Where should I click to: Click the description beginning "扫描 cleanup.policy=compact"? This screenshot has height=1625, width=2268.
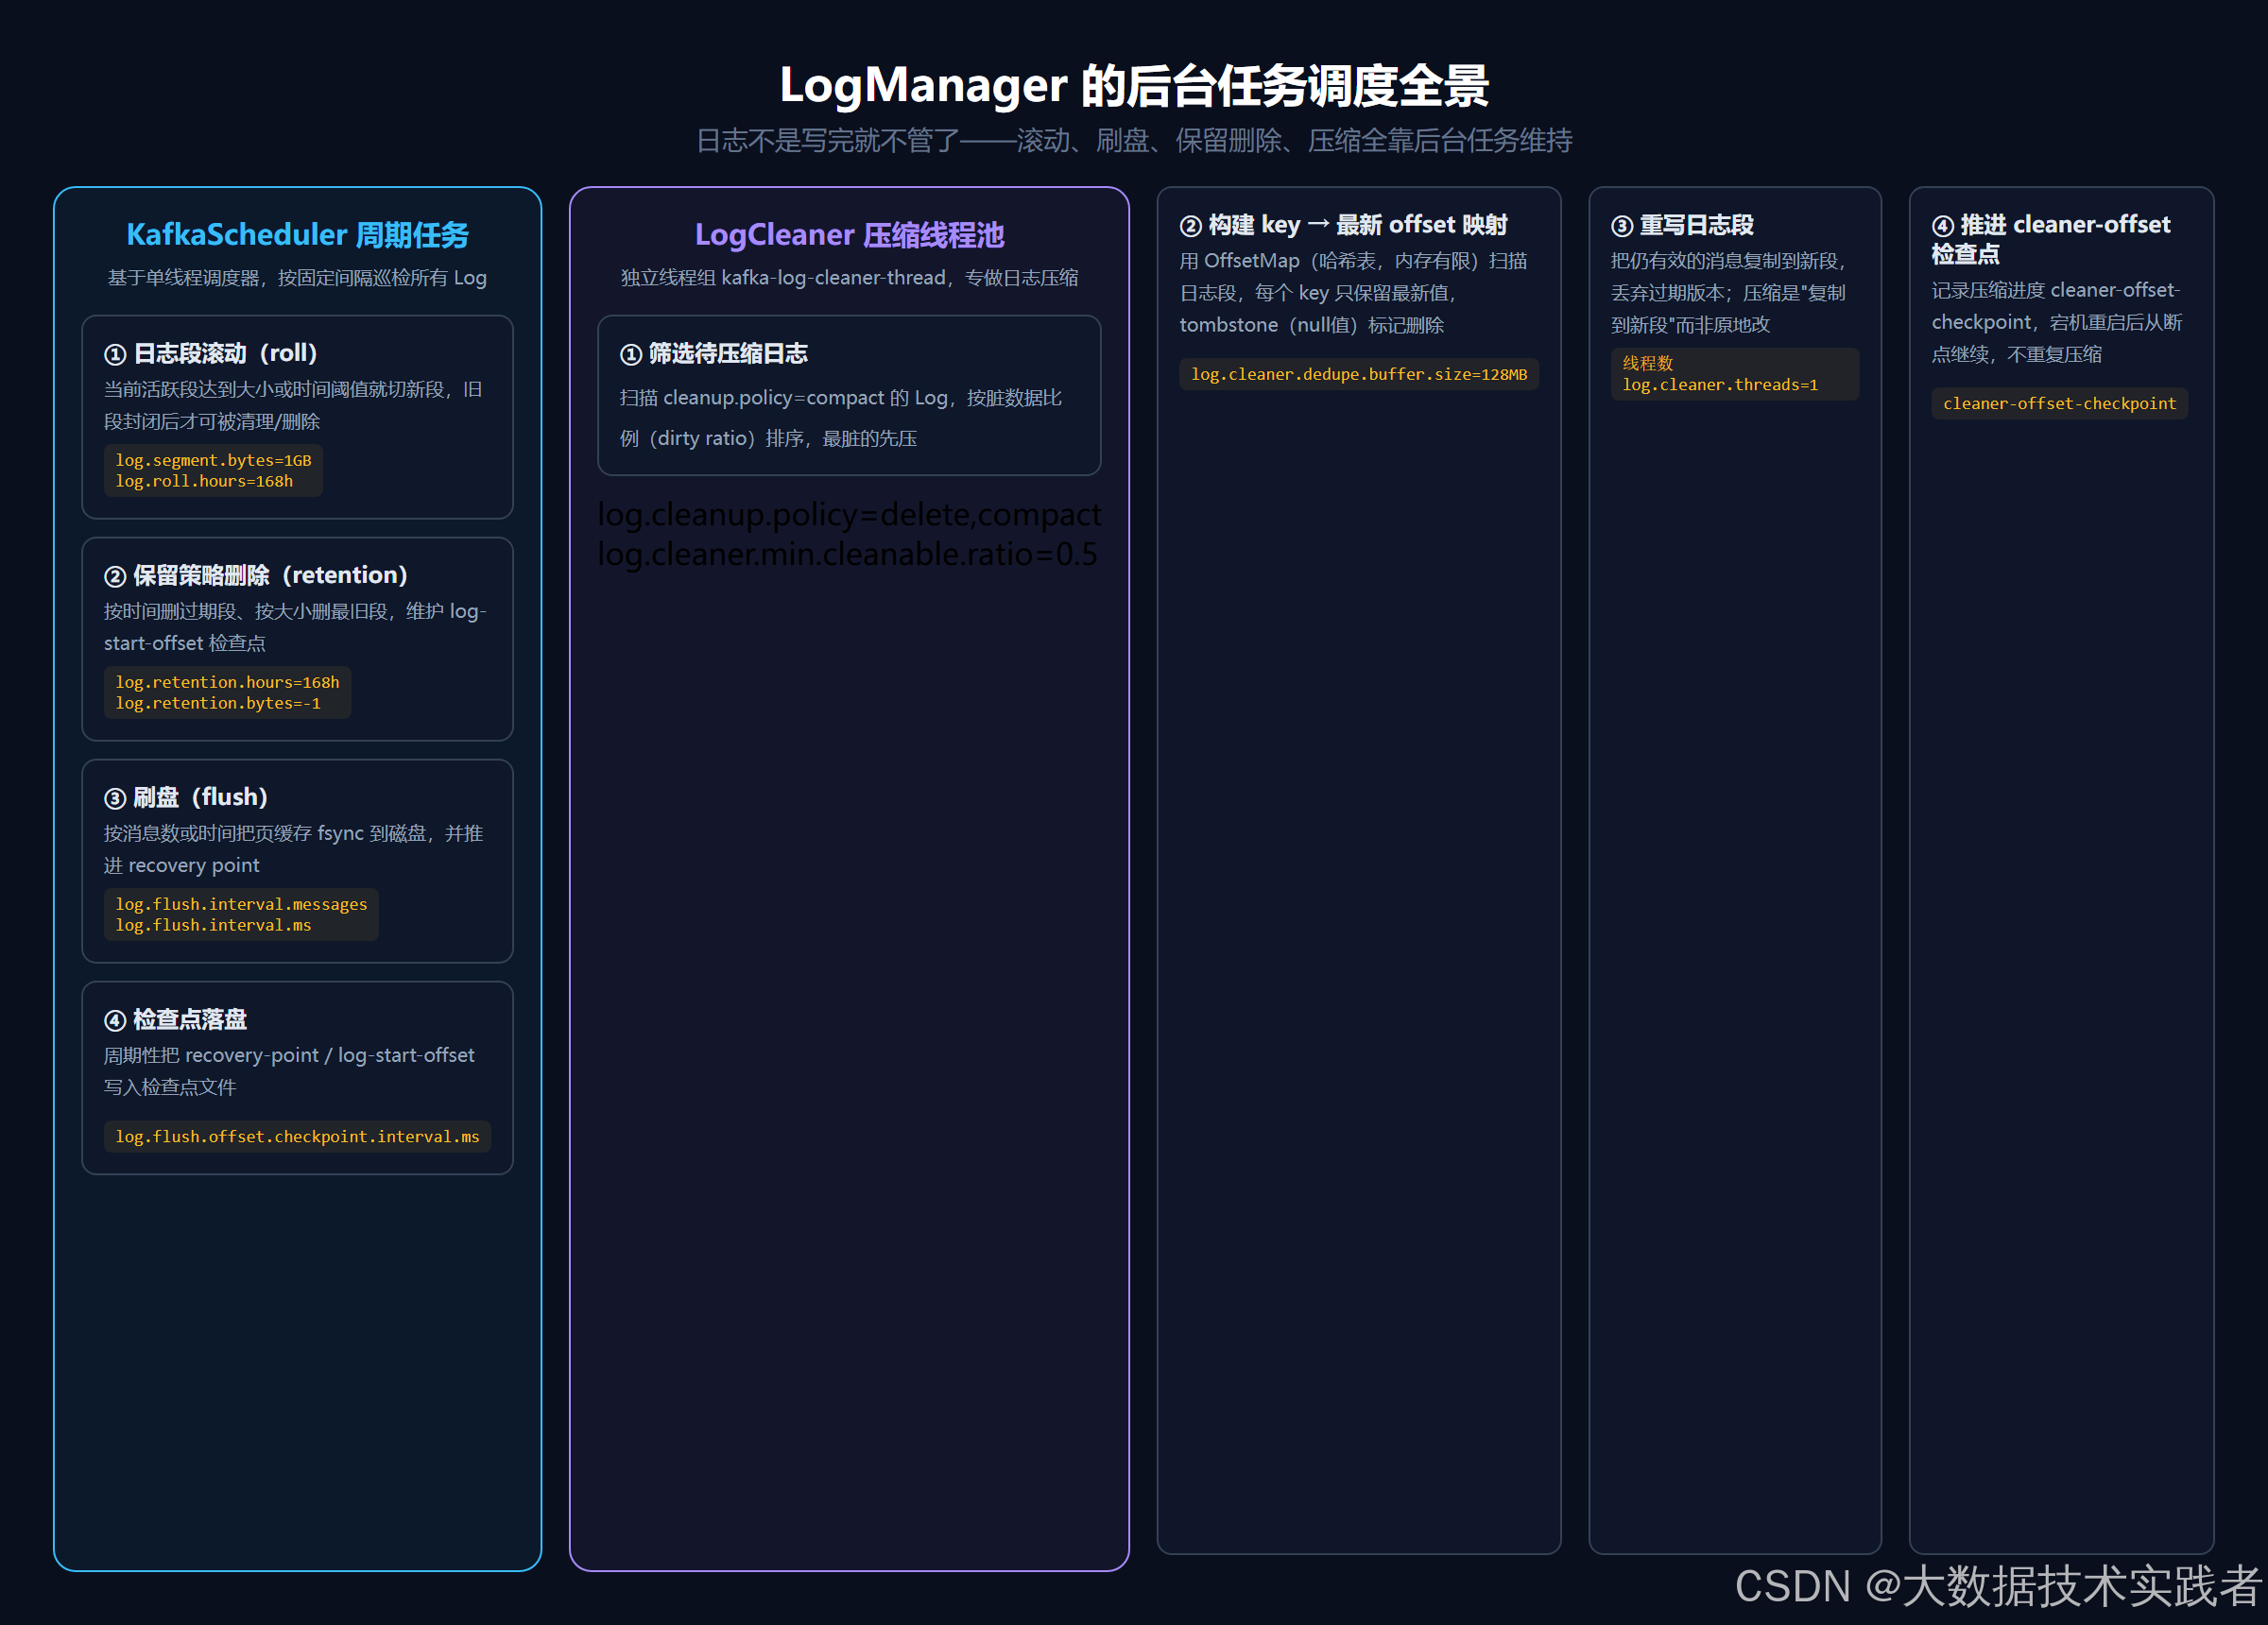[x=841, y=418]
